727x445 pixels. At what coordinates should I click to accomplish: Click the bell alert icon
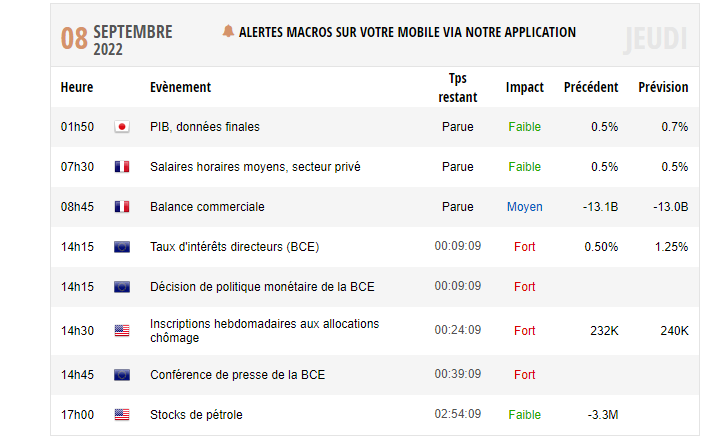coord(228,32)
